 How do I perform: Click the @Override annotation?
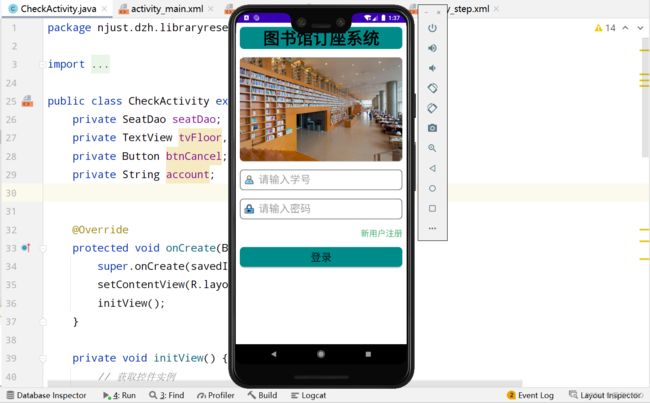point(100,230)
